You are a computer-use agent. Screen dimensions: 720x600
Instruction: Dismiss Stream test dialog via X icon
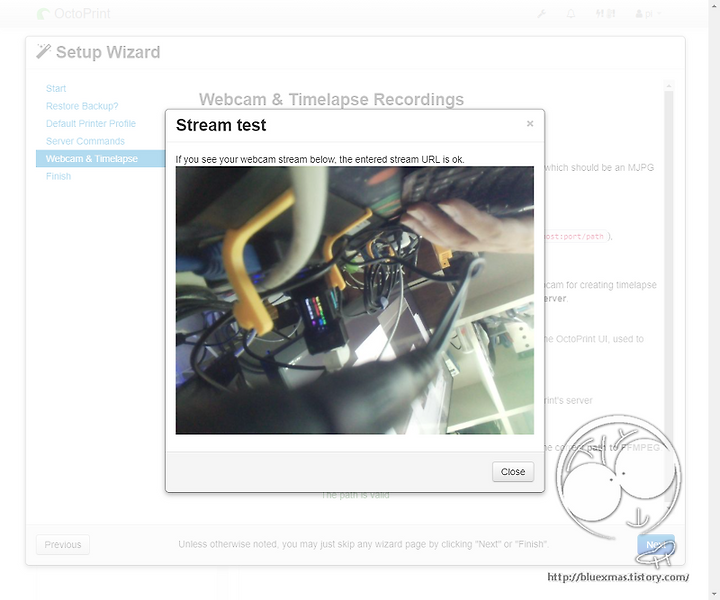click(530, 123)
